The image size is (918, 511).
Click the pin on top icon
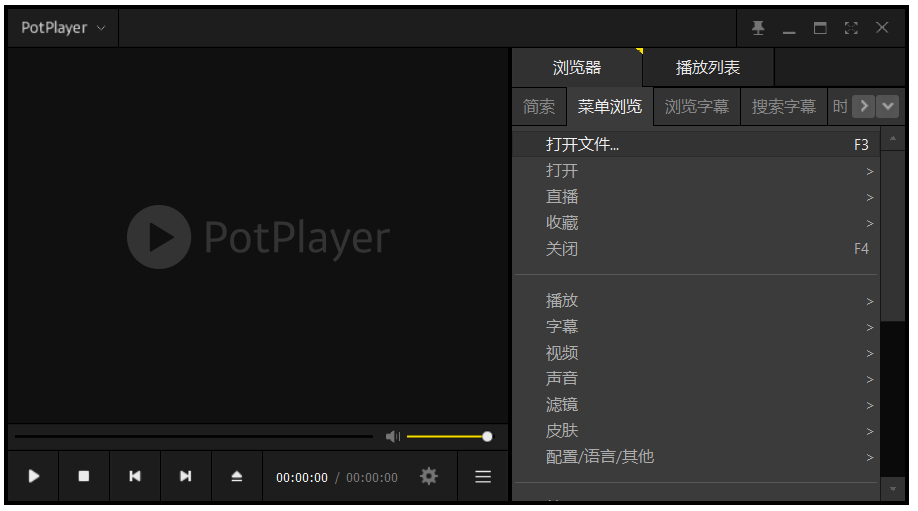coord(758,28)
